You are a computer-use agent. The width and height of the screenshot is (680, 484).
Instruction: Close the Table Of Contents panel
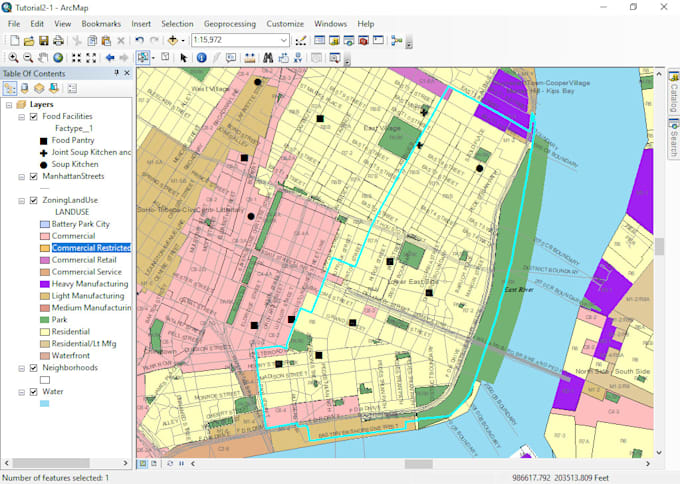127,73
